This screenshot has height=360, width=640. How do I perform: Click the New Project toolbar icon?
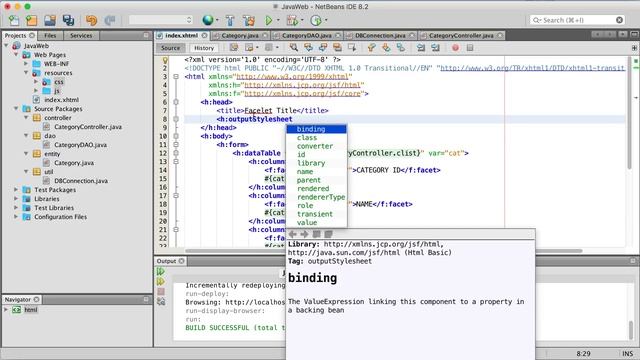[x=31, y=20]
